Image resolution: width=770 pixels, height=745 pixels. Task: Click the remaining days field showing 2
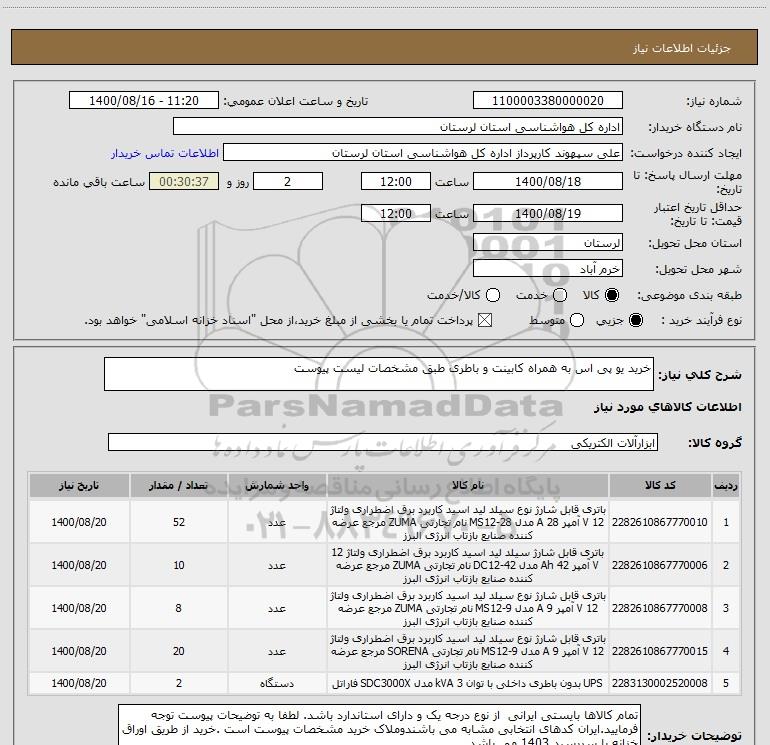(288, 182)
